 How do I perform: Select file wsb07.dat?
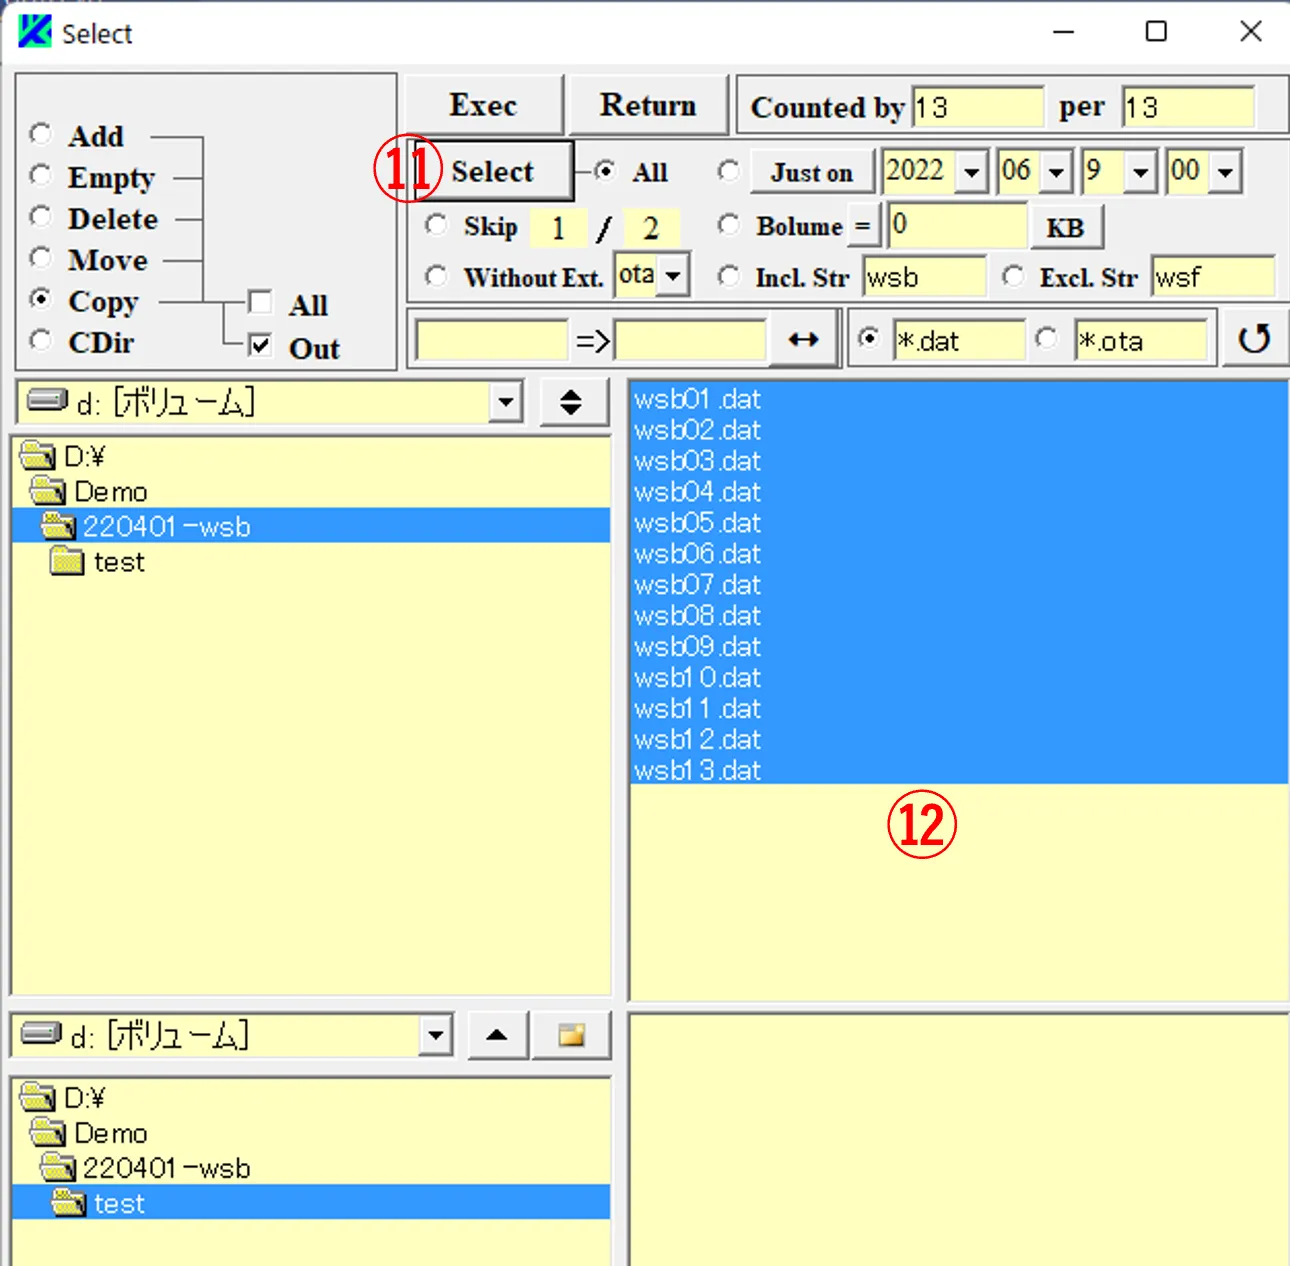(959, 585)
